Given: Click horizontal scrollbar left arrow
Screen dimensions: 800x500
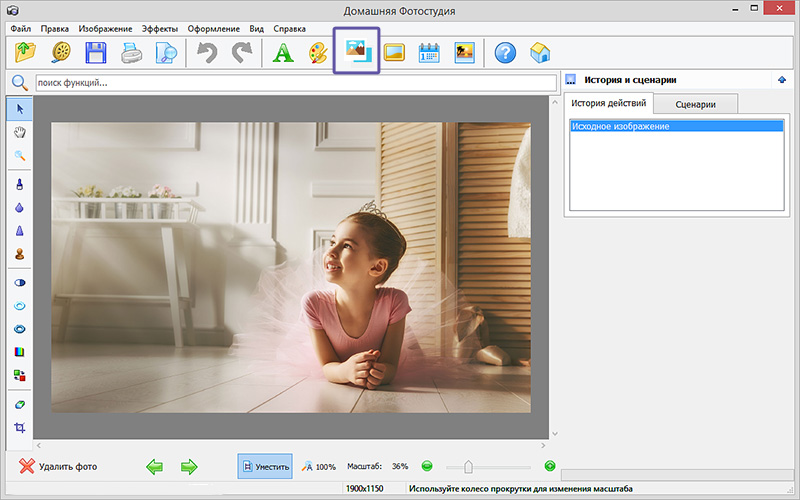Looking at the screenshot, I should point(39,445).
